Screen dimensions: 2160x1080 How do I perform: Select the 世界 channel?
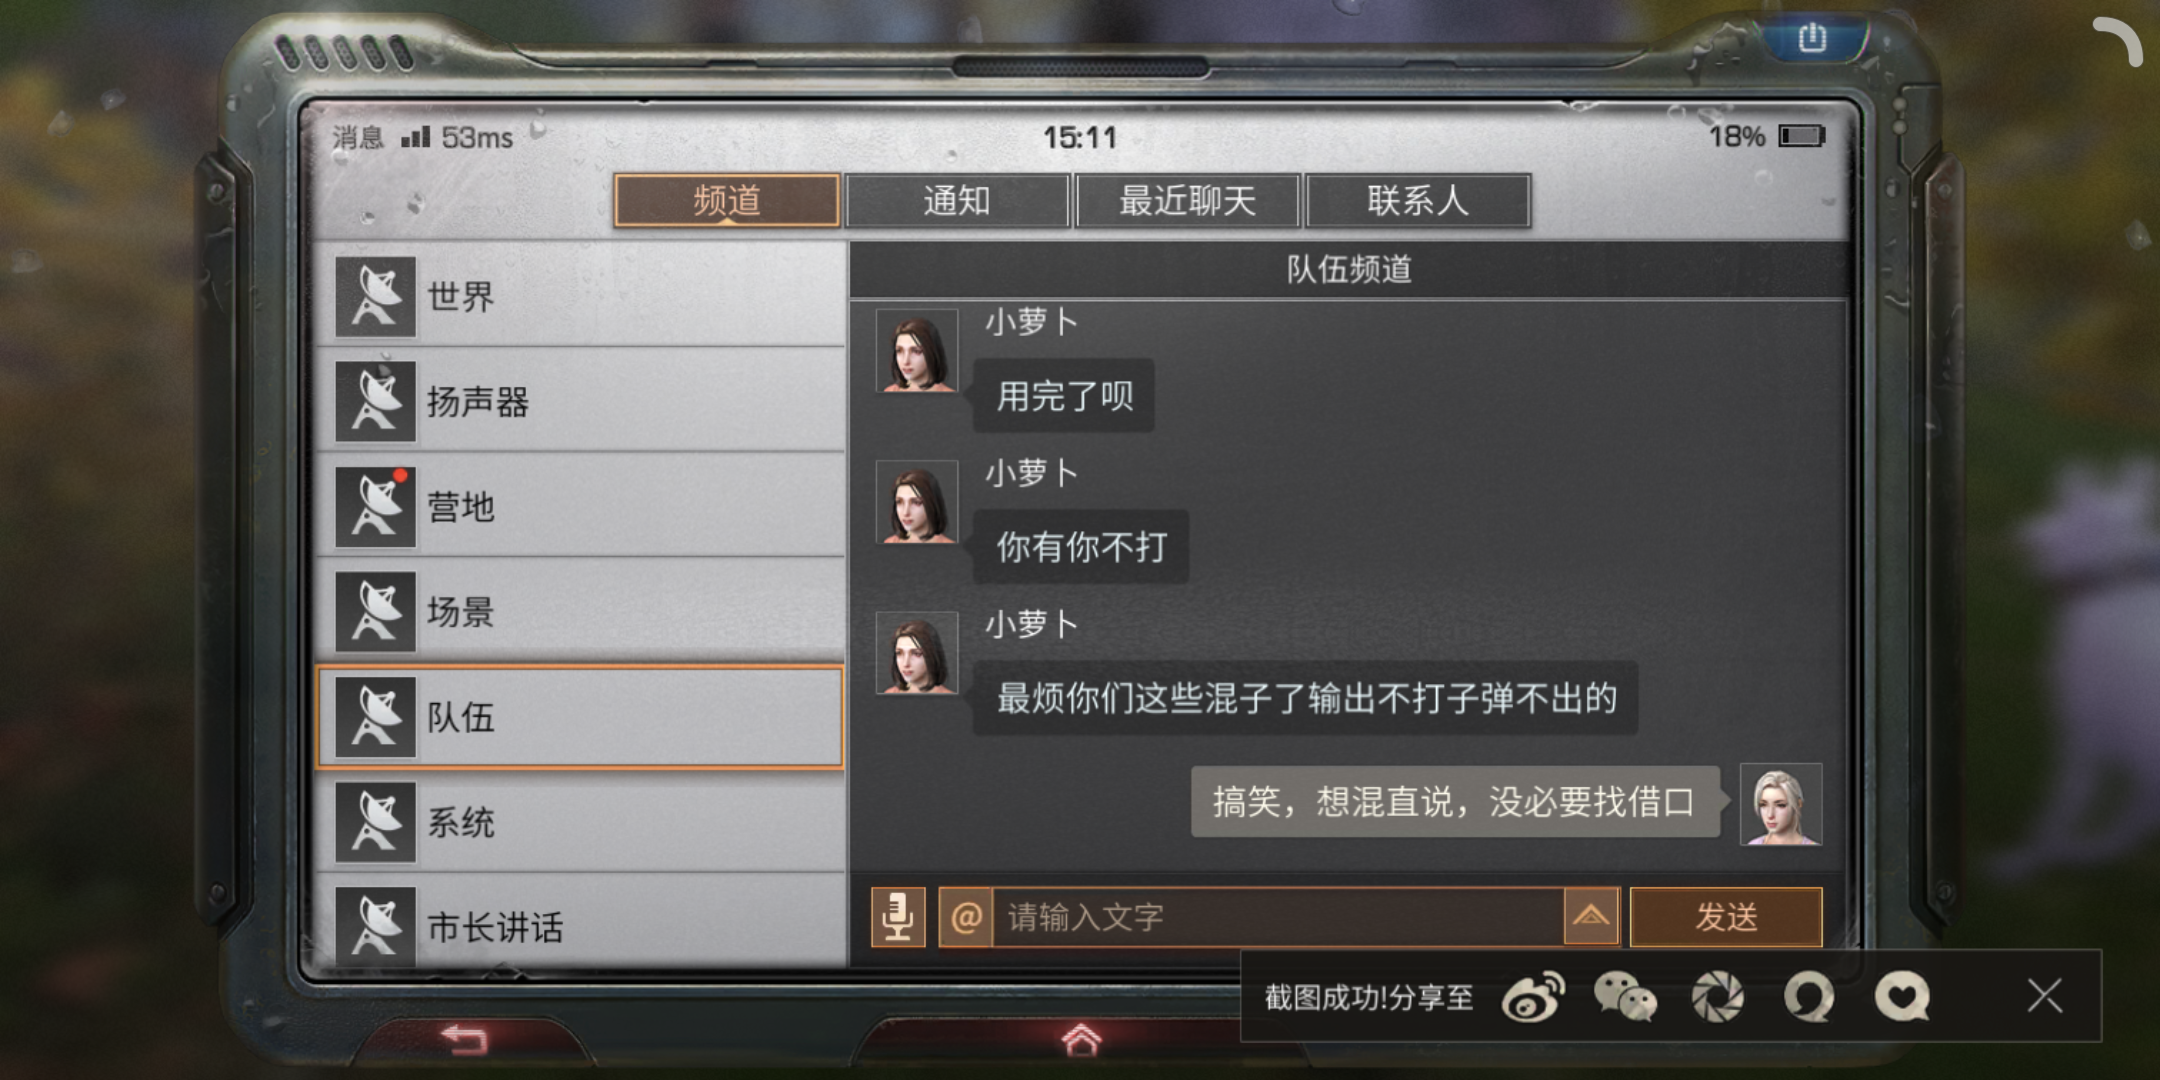click(580, 296)
